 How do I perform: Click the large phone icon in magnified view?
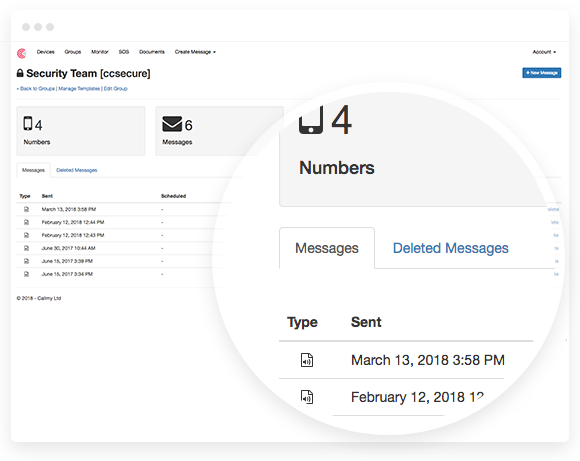[311, 120]
